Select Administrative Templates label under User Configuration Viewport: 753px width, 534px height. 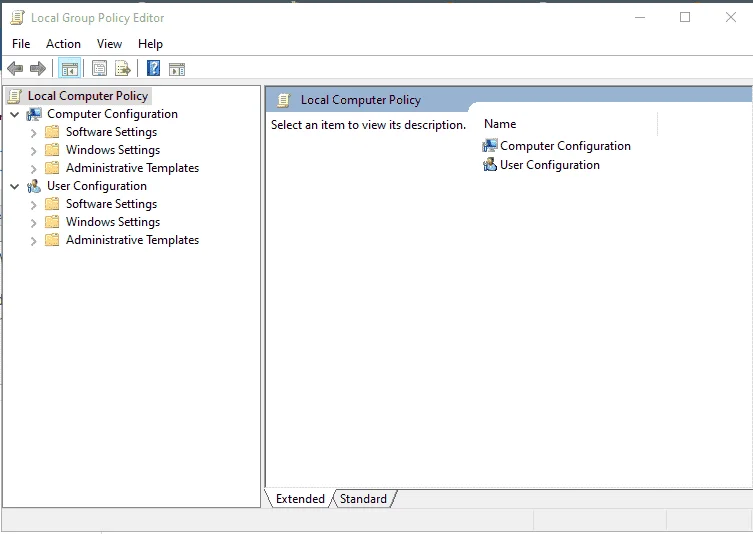[x=133, y=240]
